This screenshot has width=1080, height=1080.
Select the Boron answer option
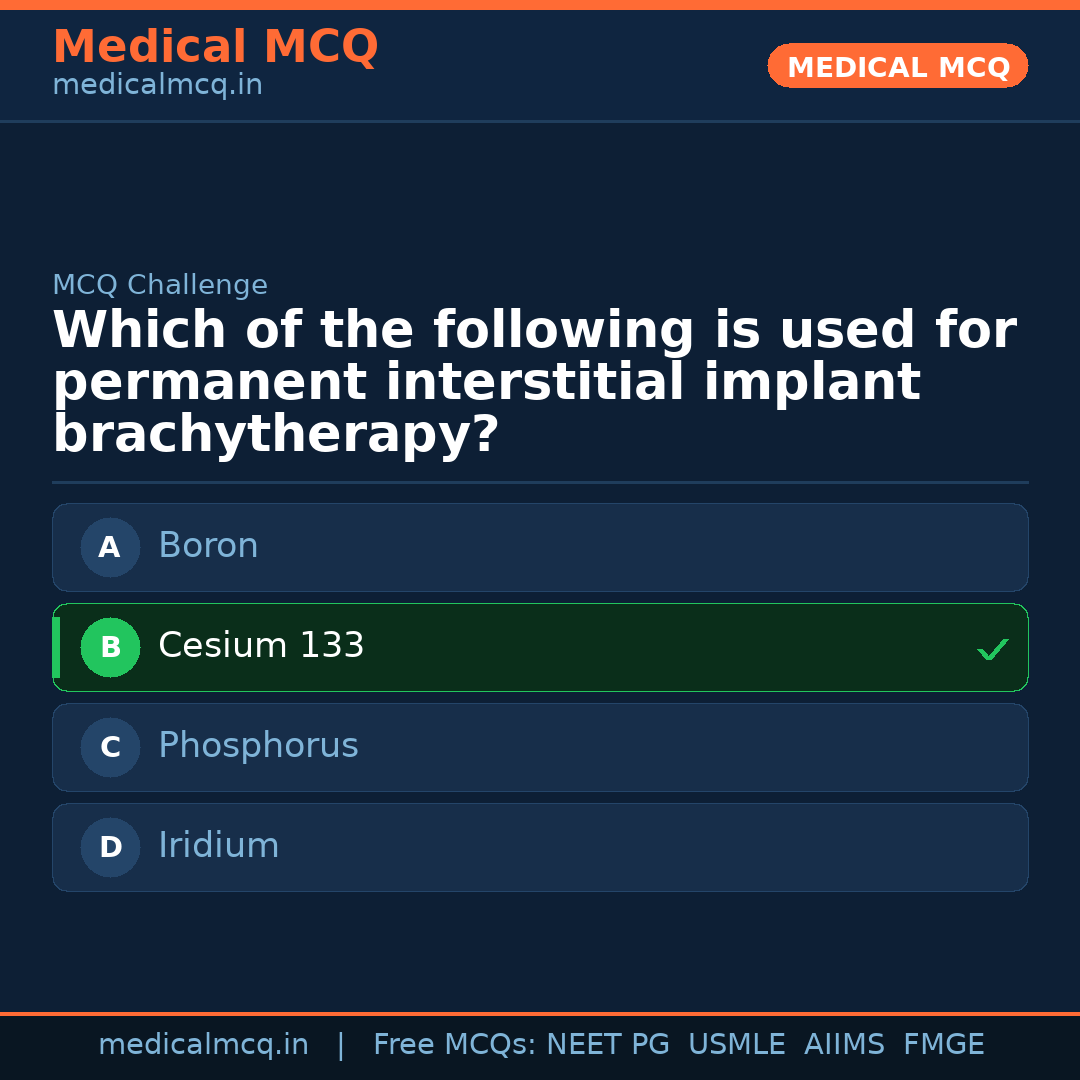(x=540, y=547)
